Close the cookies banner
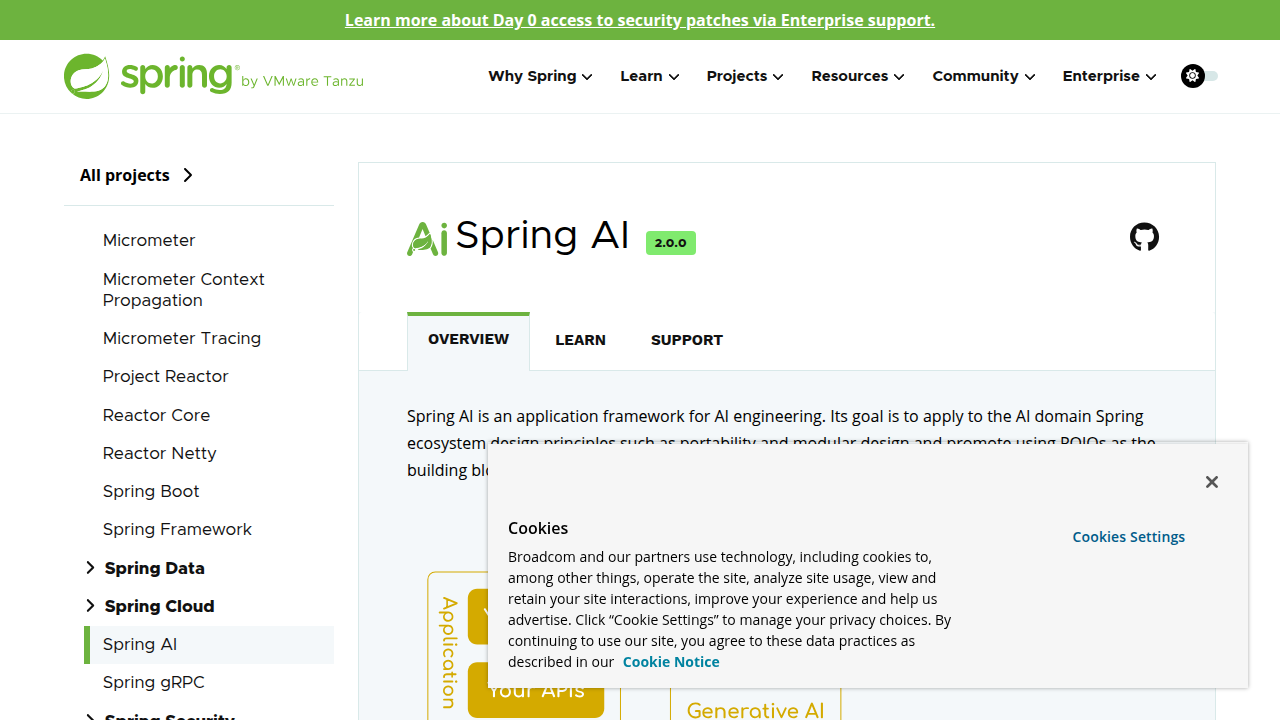 click(x=1211, y=482)
